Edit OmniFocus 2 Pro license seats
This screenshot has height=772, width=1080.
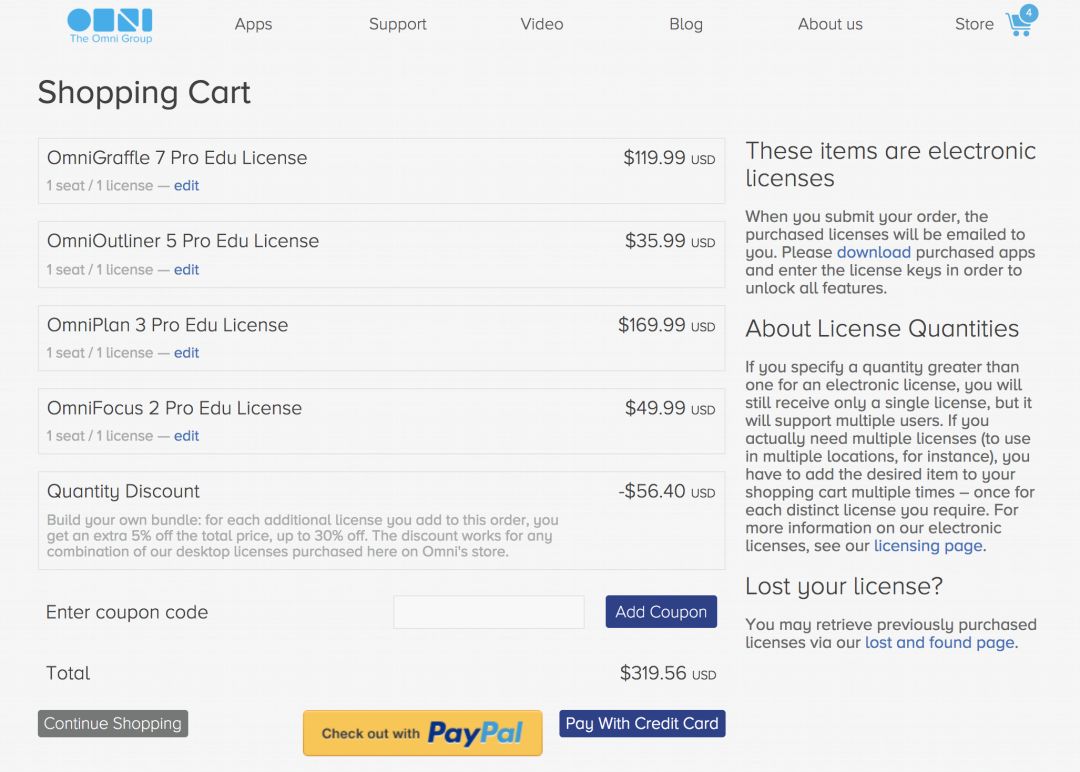(186, 436)
